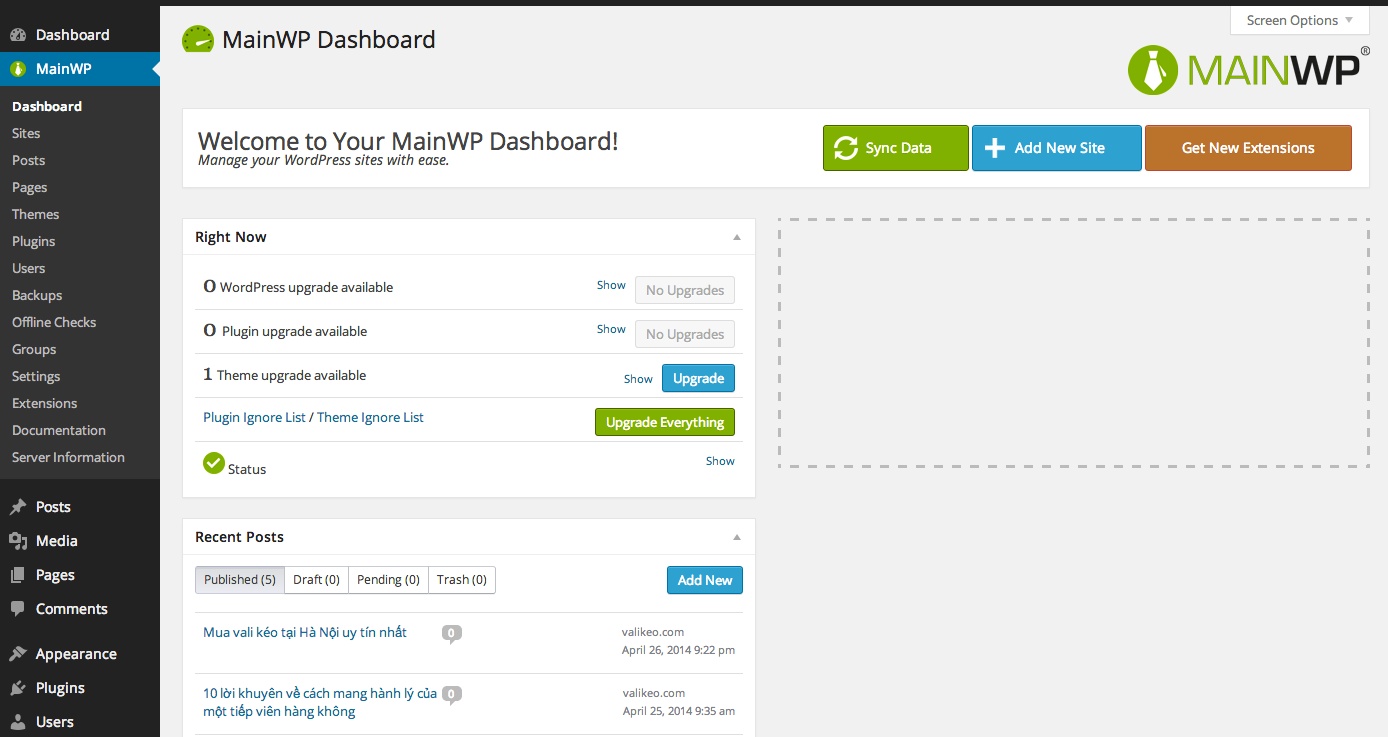Open Documentation in MainWP menu
Screen dimensions: 1388x737
tap(59, 430)
